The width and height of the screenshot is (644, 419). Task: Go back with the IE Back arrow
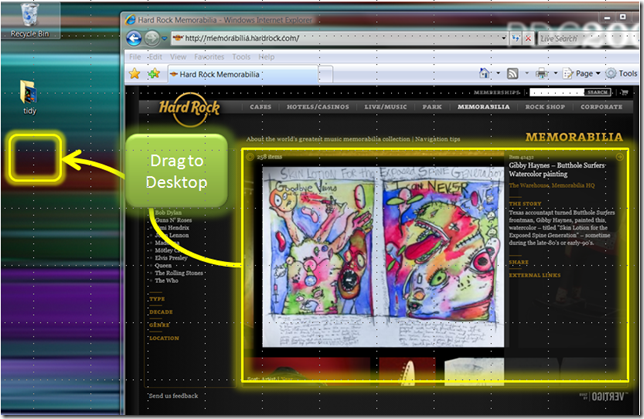coord(134,39)
